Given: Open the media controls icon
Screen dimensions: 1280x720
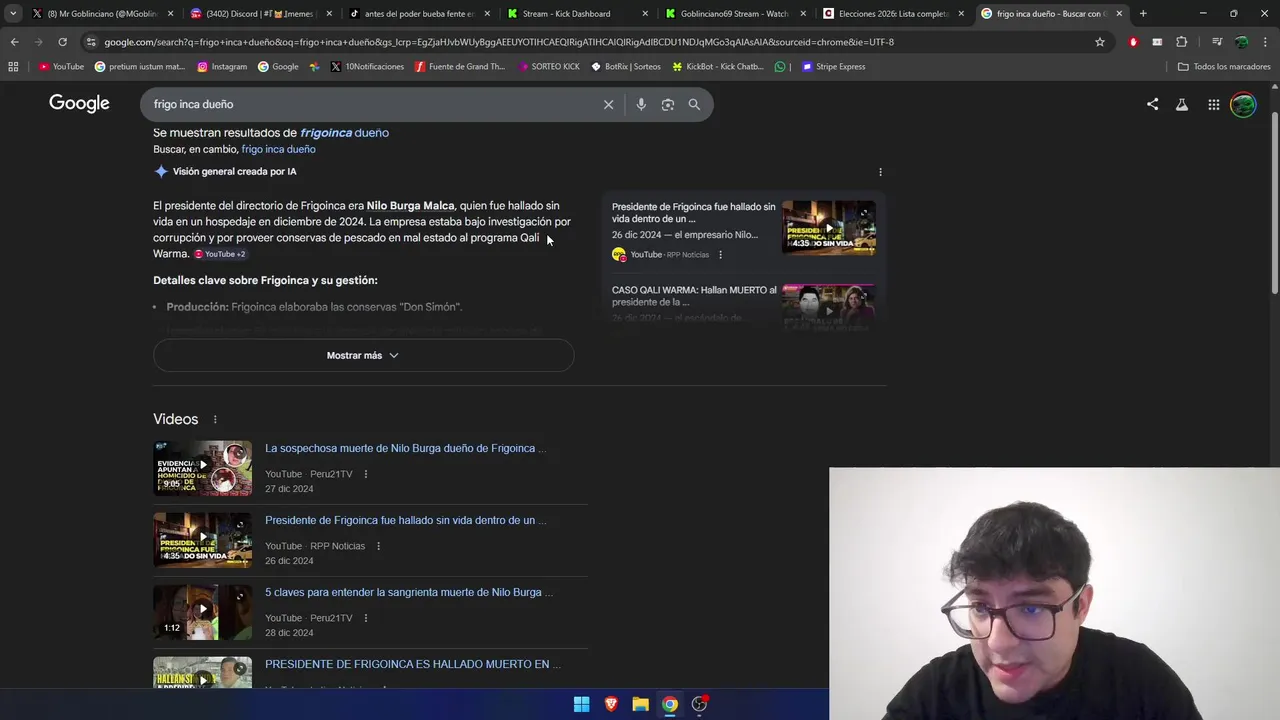Looking at the screenshot, I should pos(1217,42).
